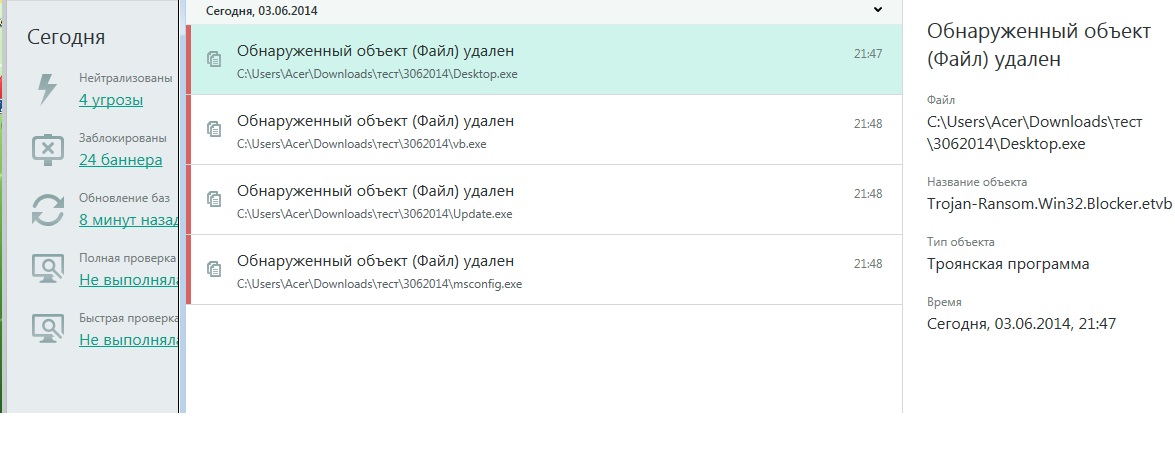
Task: Click the database update refresh arrows icon
Action: click(47, 209)
